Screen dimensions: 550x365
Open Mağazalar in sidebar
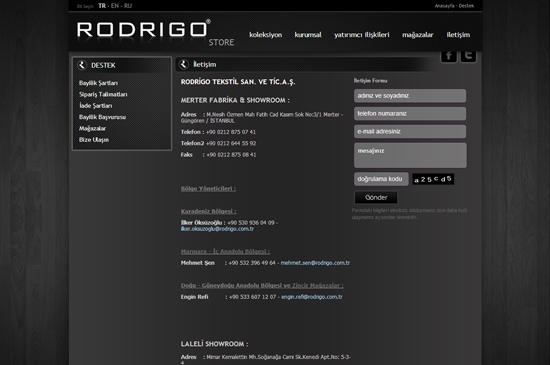point(92,128)
